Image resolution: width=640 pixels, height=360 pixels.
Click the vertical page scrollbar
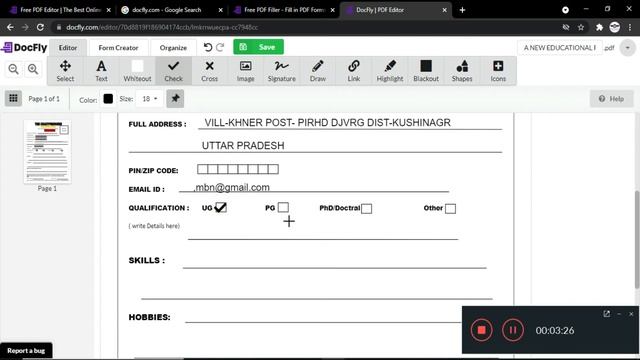(x=637, y=240)
